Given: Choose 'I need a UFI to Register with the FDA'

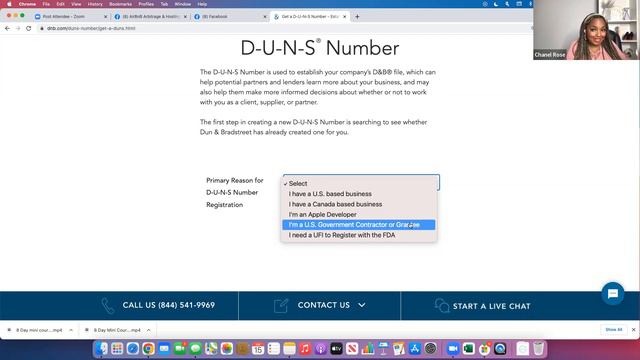Looking at the screenshot, I should (x=359, y=235).
